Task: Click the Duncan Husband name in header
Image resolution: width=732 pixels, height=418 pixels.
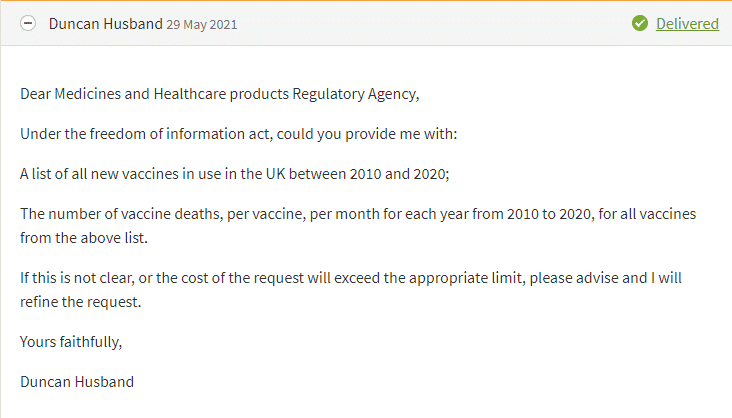Action: (106, 24)
